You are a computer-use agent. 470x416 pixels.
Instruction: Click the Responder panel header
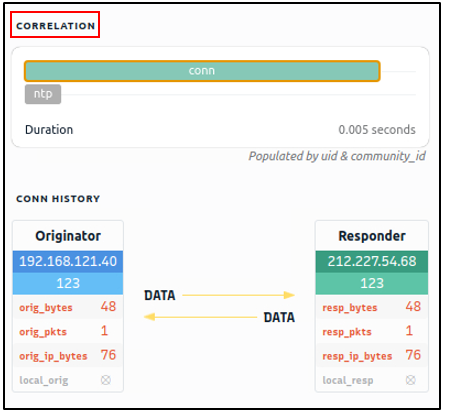372,236
